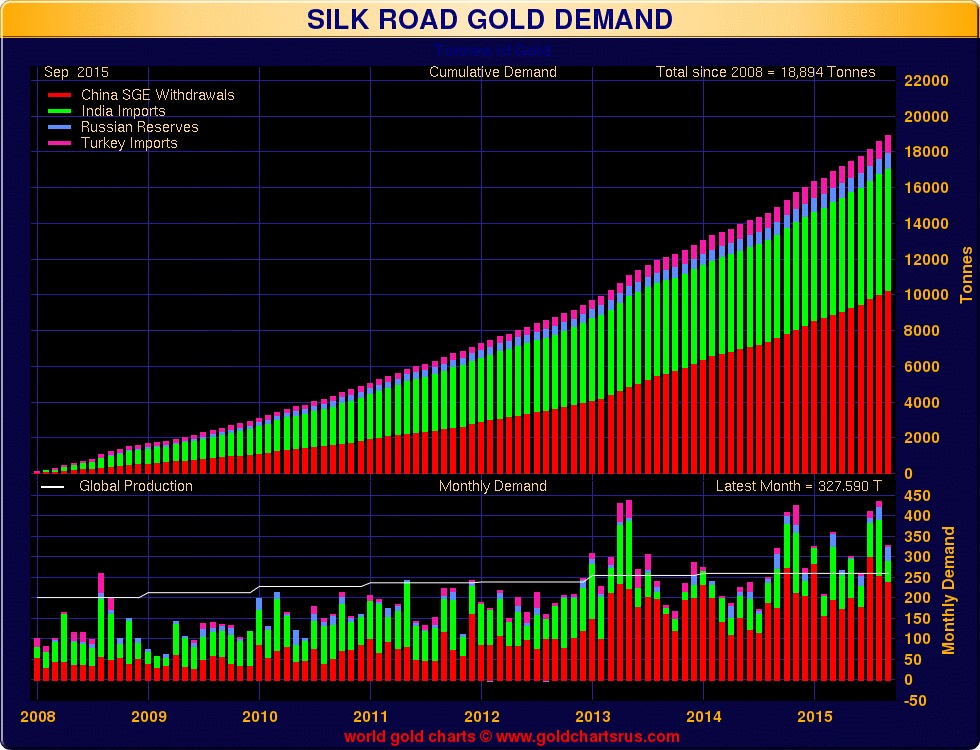Click the red China SGE Withdrawals legend swatch
Viewport: 980px width, 750px height.
(59, 95)
